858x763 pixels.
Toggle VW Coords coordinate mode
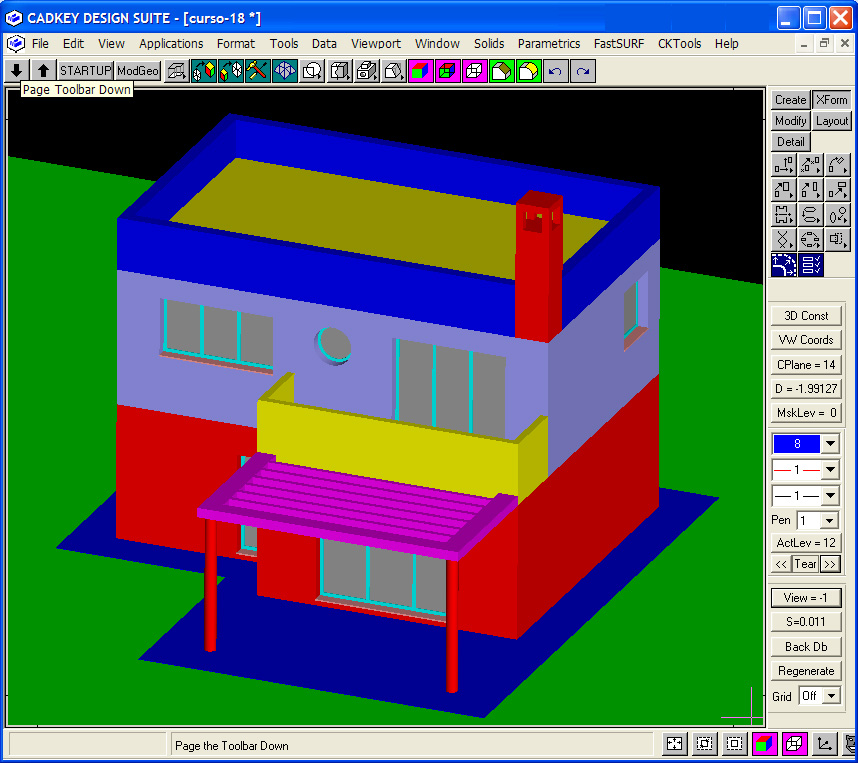click(x=805, y=340)
